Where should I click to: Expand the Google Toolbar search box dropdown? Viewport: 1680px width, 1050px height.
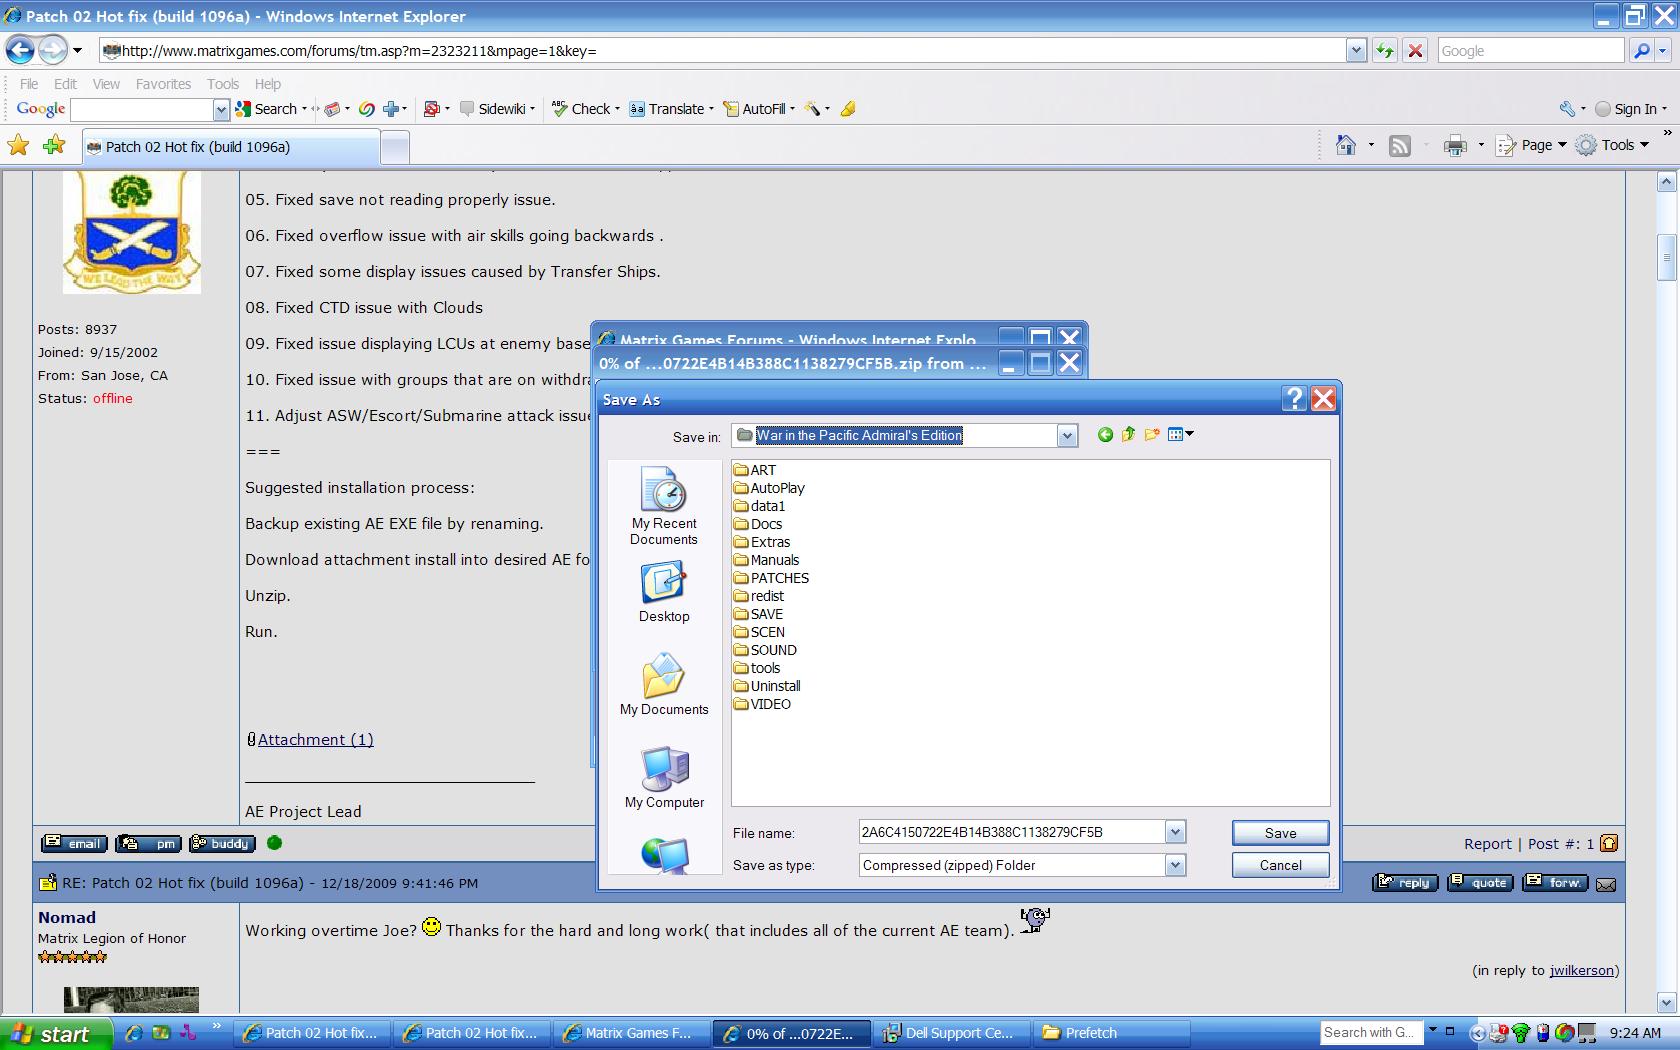tap(221, 109)
